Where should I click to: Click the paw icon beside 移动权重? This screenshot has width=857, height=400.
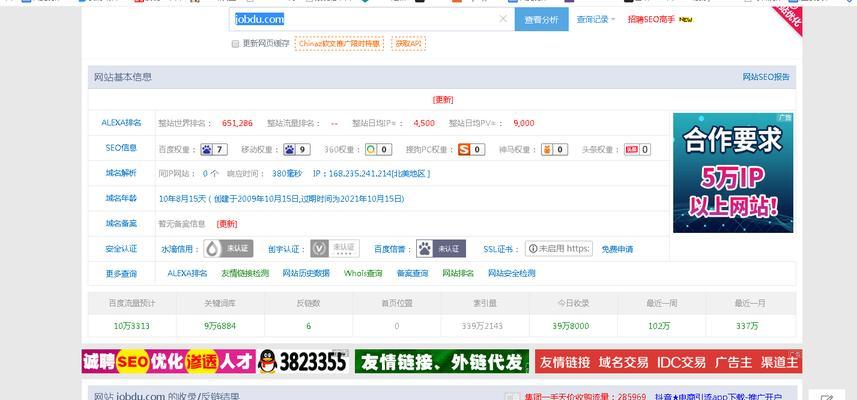pos(290,149)
